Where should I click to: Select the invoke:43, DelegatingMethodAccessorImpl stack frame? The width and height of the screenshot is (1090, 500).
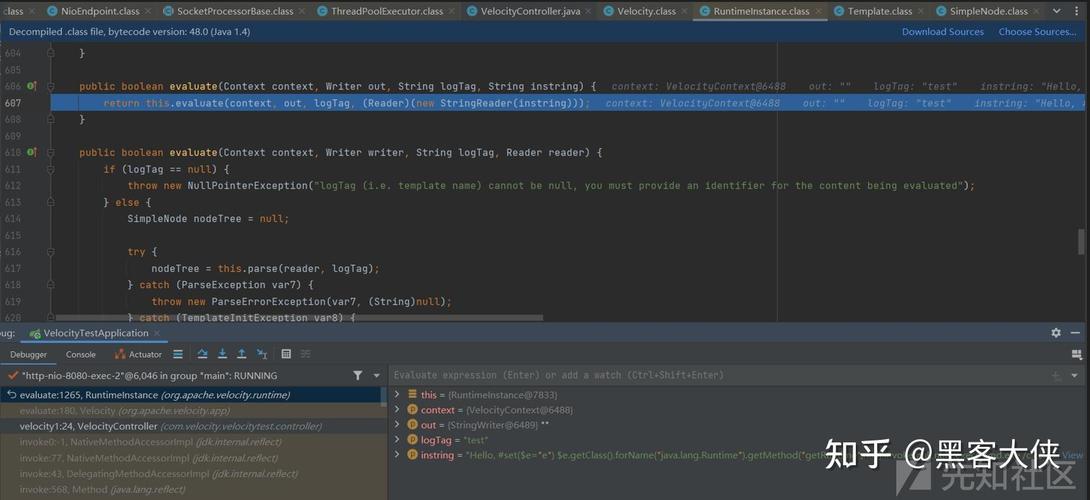pos(190,474)
